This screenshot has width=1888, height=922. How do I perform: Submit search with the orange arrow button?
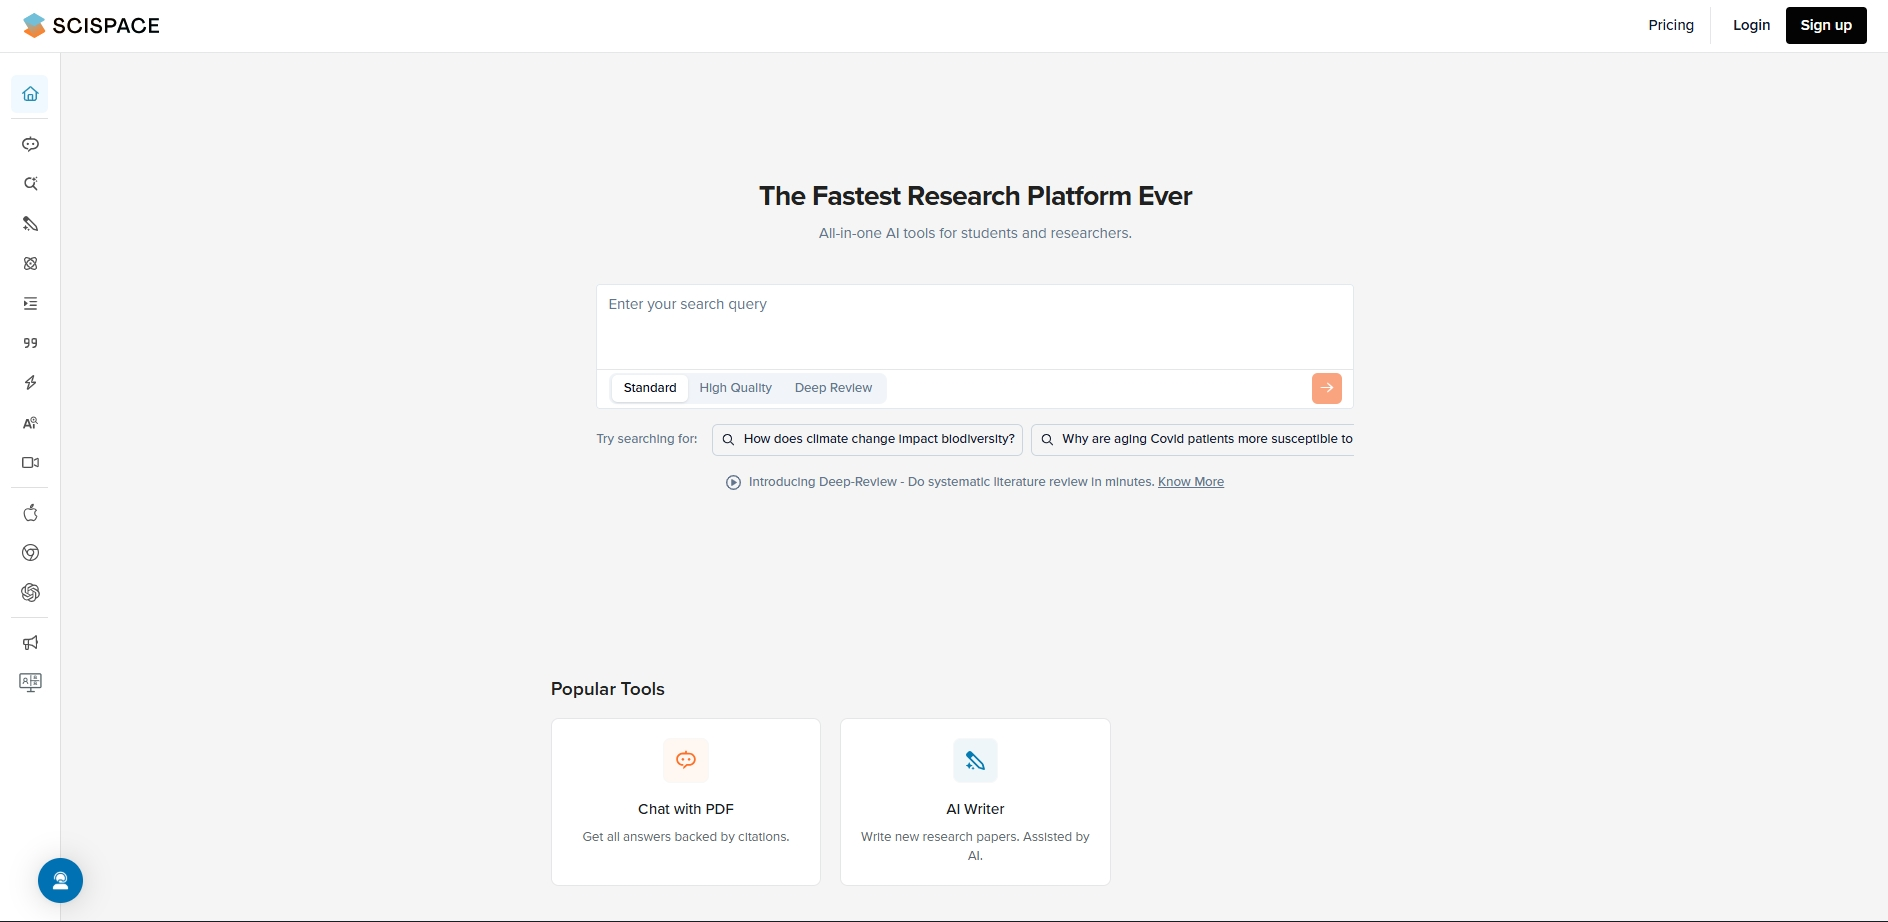1326,388
